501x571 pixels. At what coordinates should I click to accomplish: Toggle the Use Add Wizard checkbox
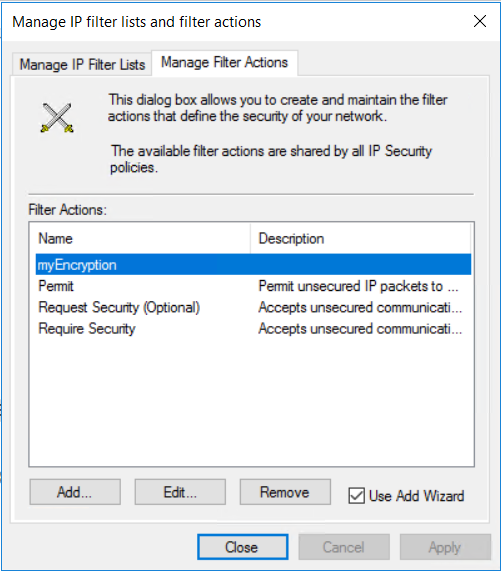(356, 496)
